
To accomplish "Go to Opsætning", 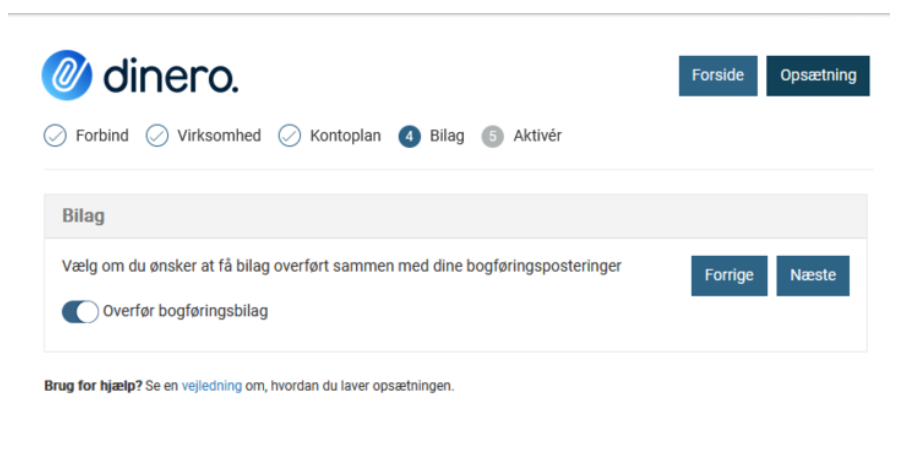I will point(817,76).
